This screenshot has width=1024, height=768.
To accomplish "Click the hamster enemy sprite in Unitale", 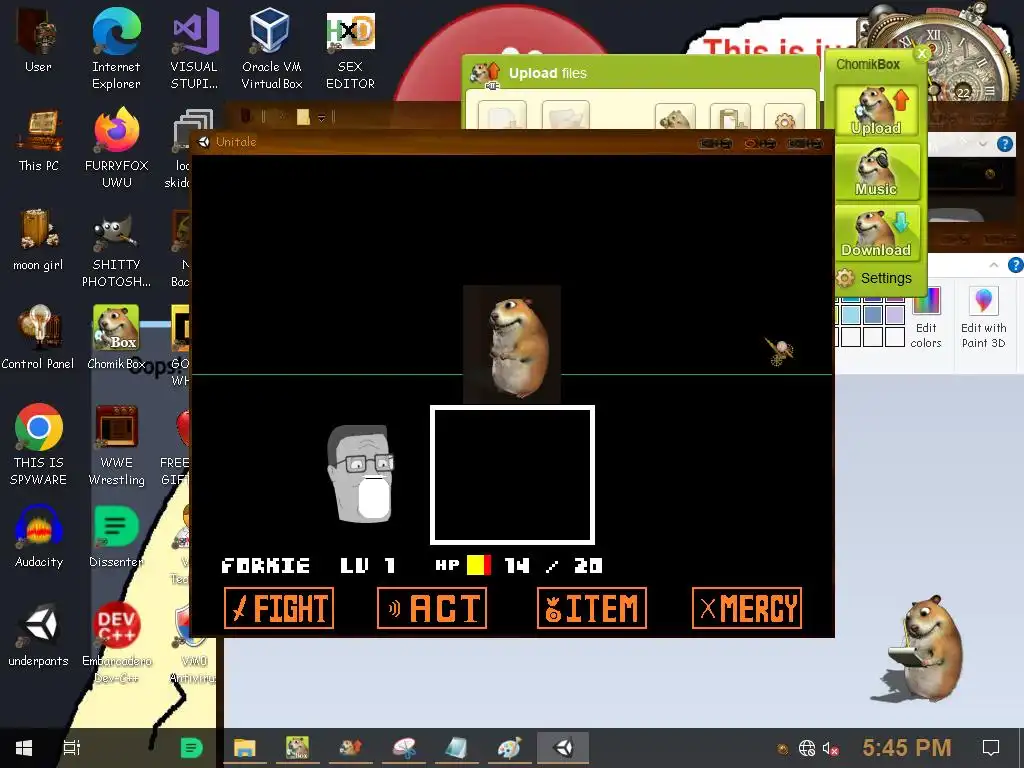I will pos(512,344).
